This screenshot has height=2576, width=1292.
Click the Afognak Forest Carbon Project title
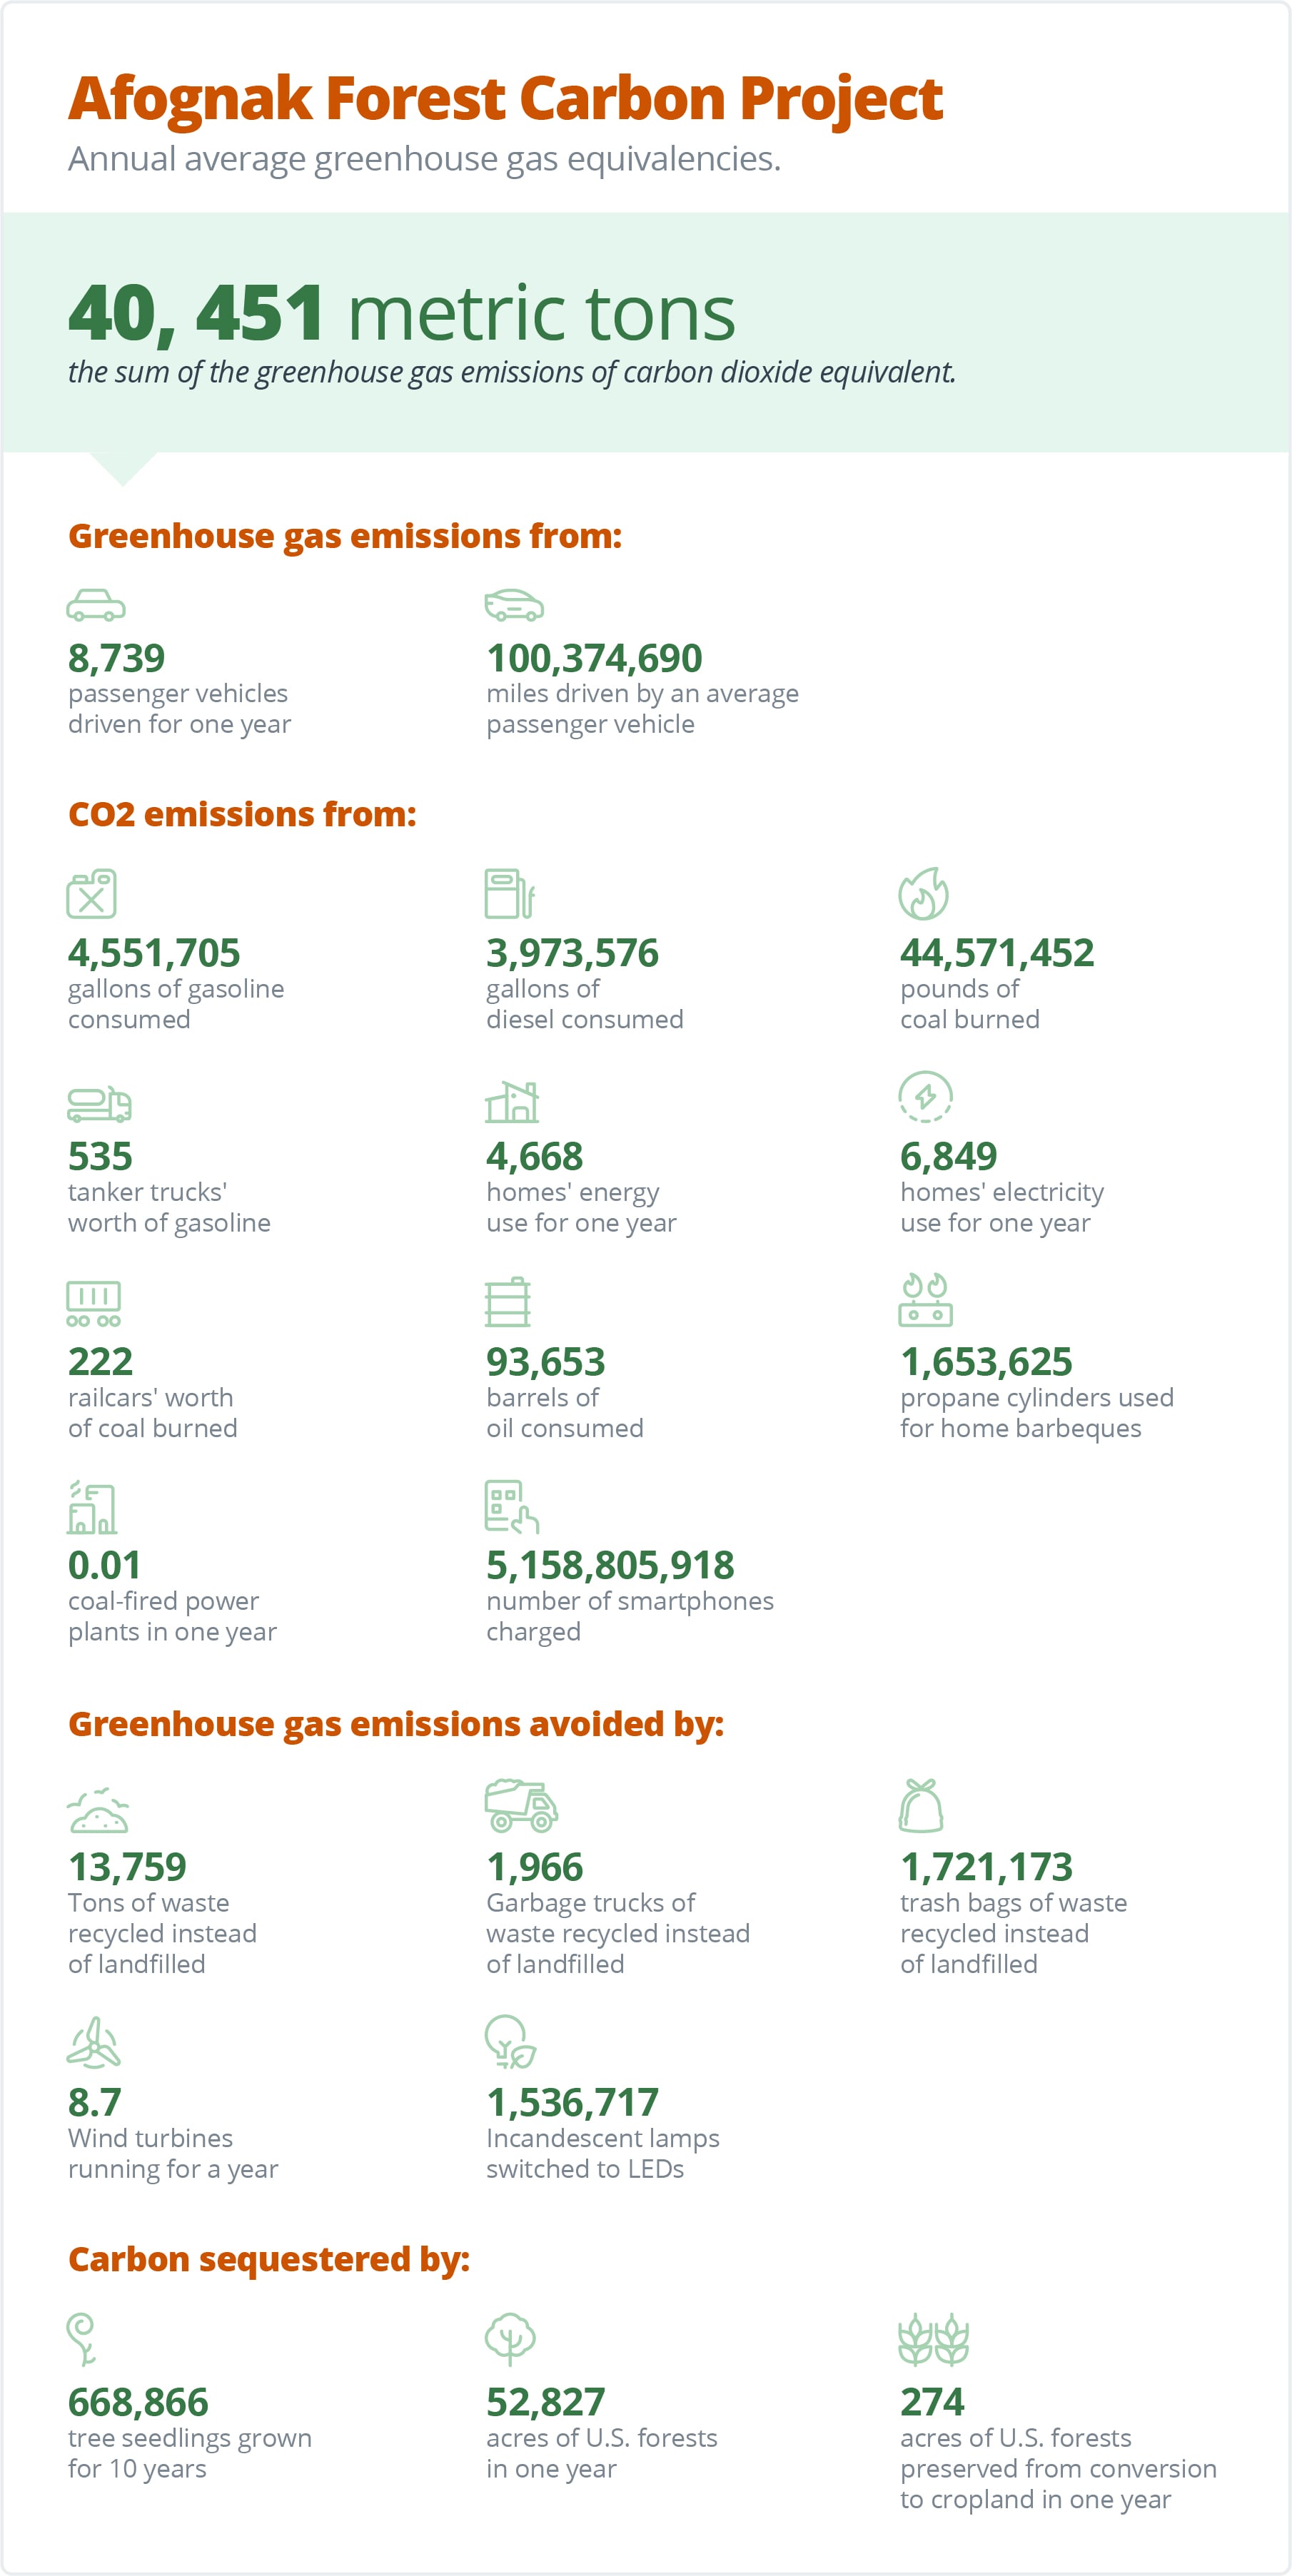505,99
